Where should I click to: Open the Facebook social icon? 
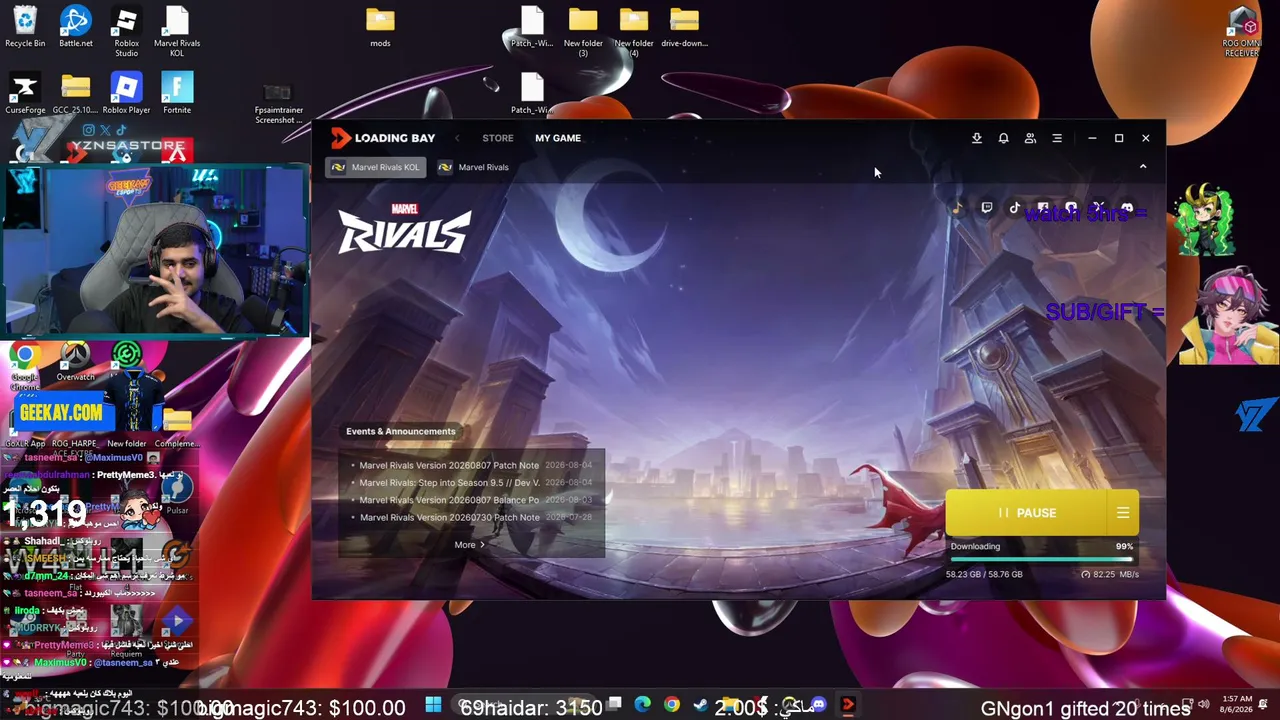pyautogui.click(x=1043, y=208)
